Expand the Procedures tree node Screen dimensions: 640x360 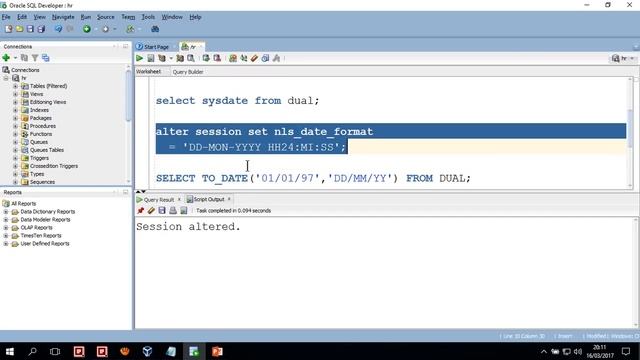pyautogui.click(x=16, y=126)
